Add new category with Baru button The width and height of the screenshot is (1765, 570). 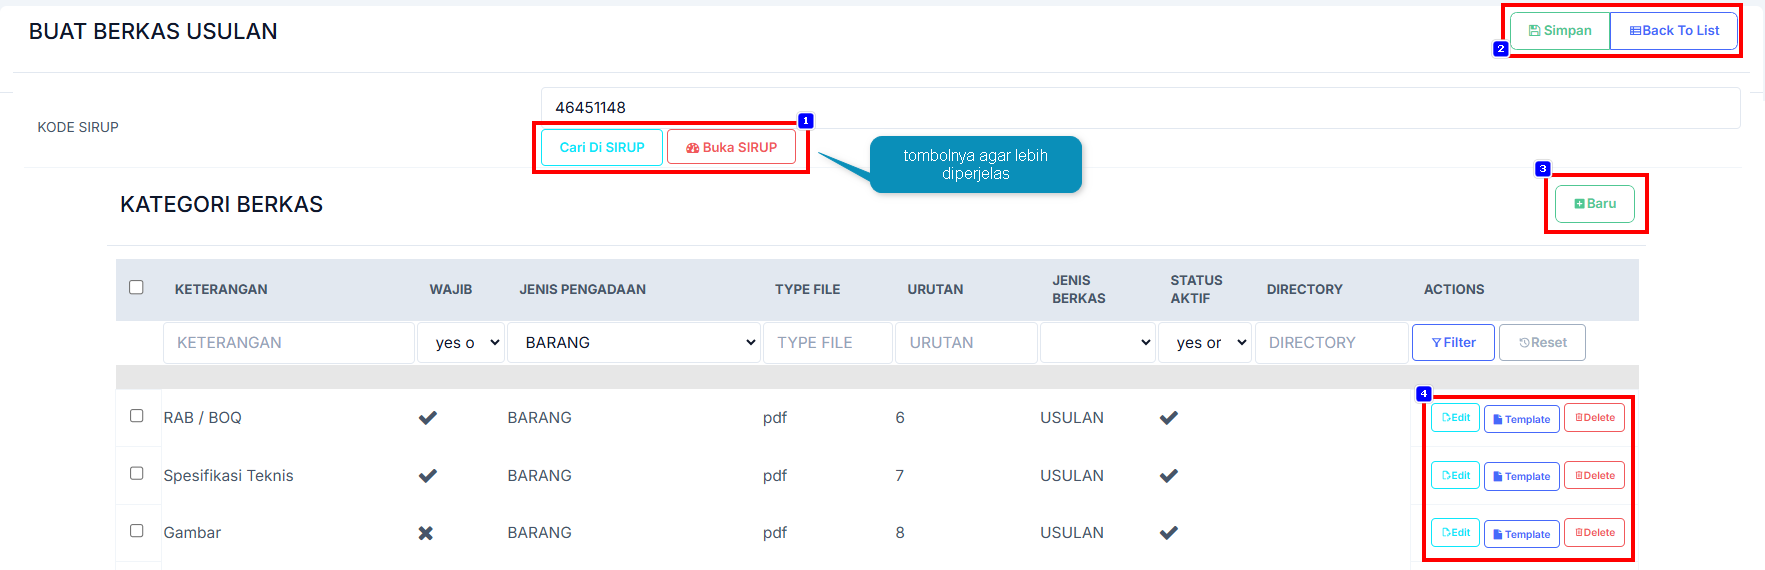pyautogui.click(x=1594, y=204)
